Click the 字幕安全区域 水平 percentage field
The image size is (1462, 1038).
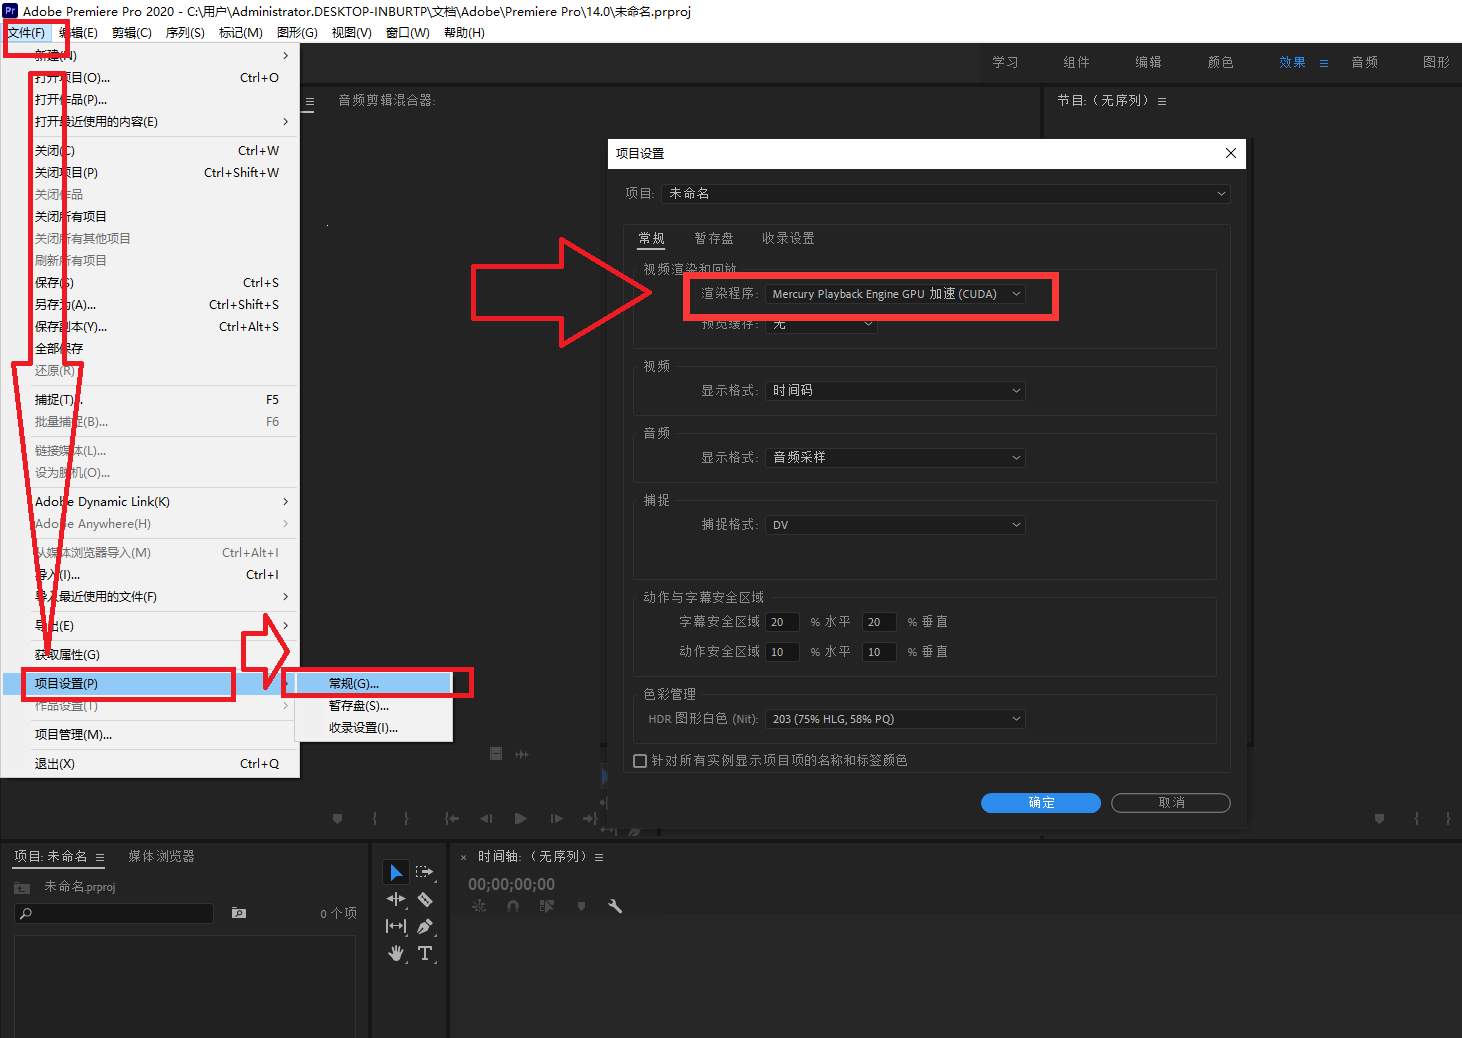782,622
